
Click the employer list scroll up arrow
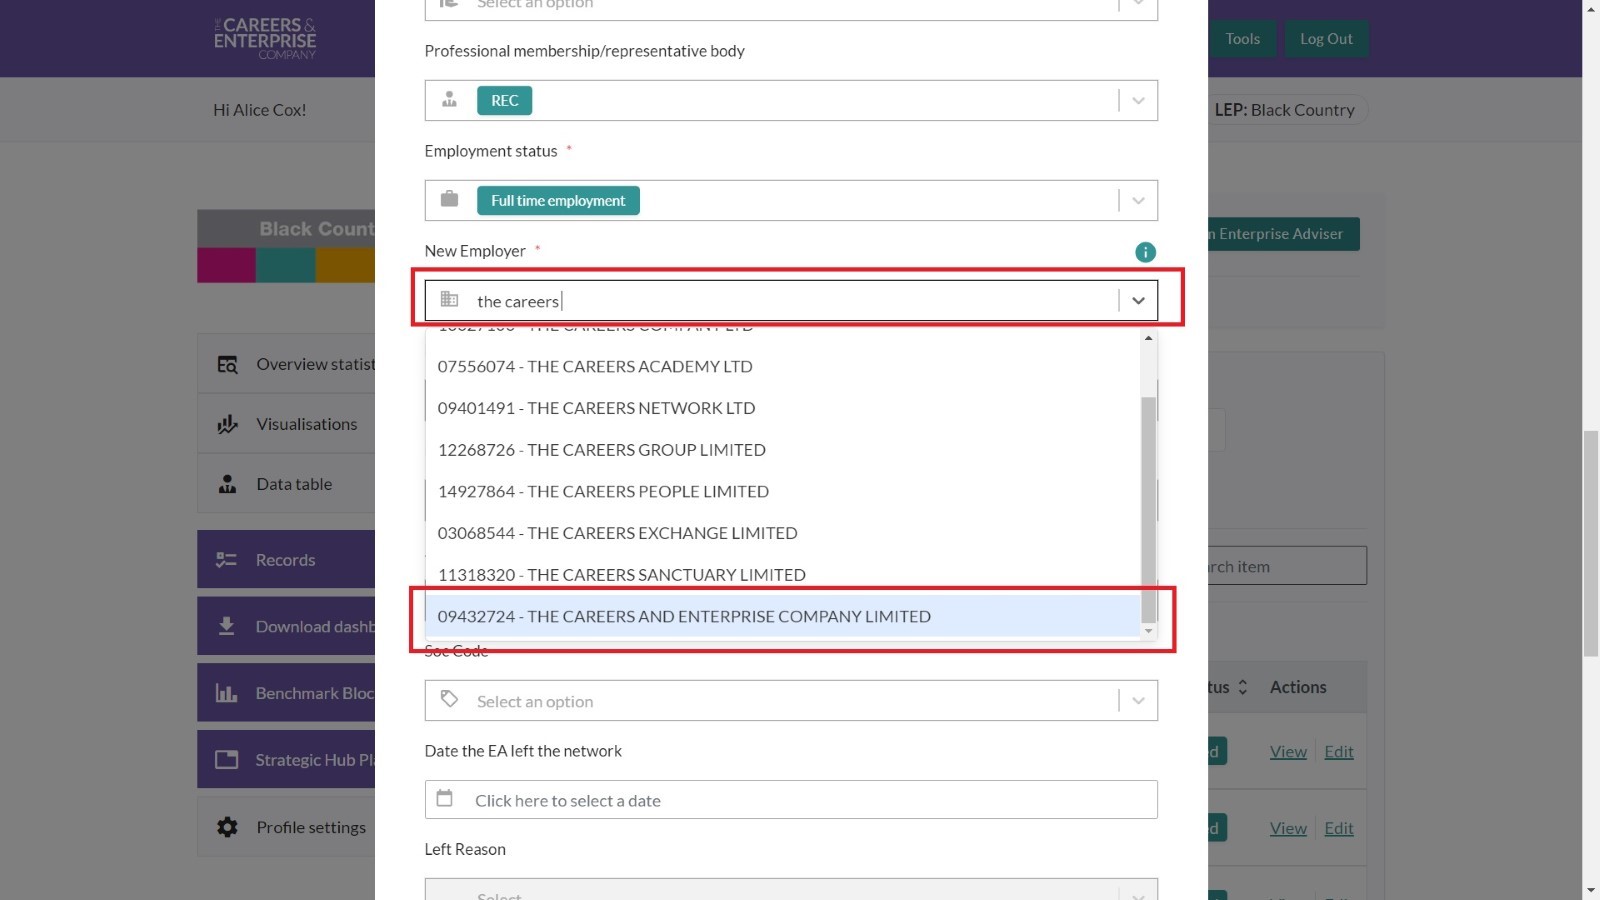[1148, 338]
